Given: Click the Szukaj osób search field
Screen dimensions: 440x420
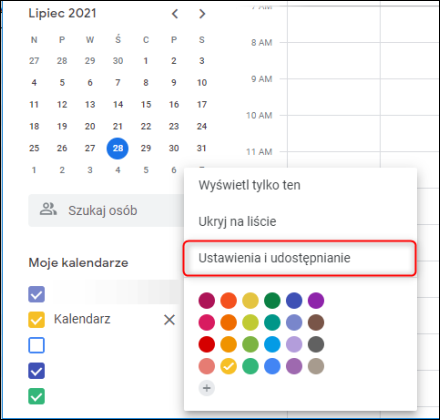Looking at the screenshot, I should [x=106, y=210].
